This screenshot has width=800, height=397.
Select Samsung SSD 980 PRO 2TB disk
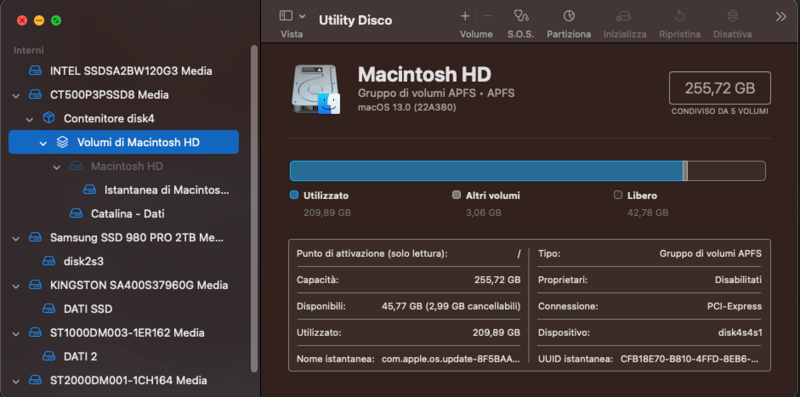point(137,237)
